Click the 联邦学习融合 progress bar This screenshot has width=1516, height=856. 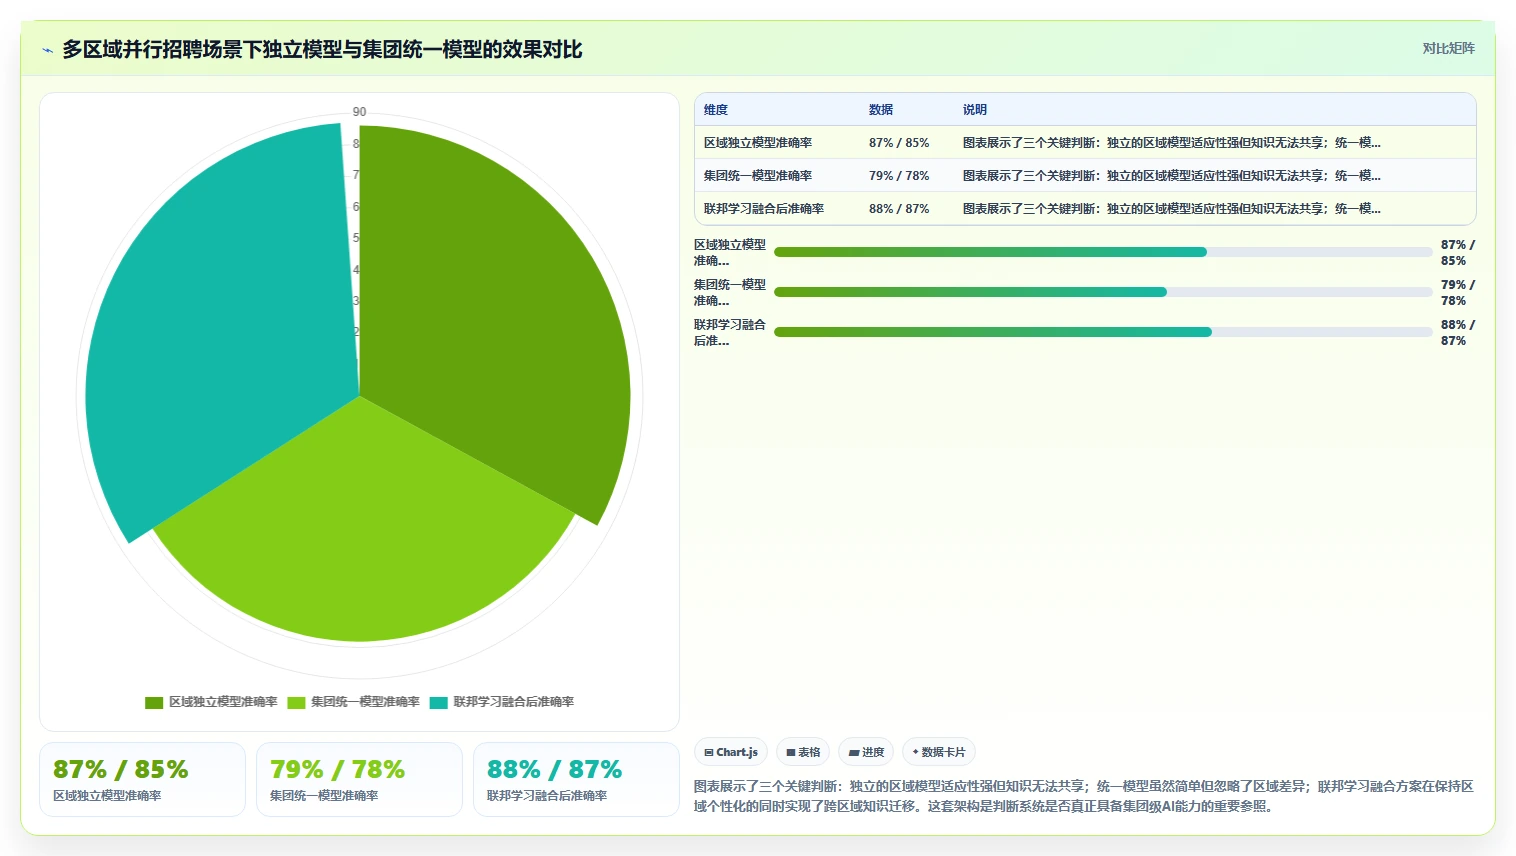(1103, 332)
